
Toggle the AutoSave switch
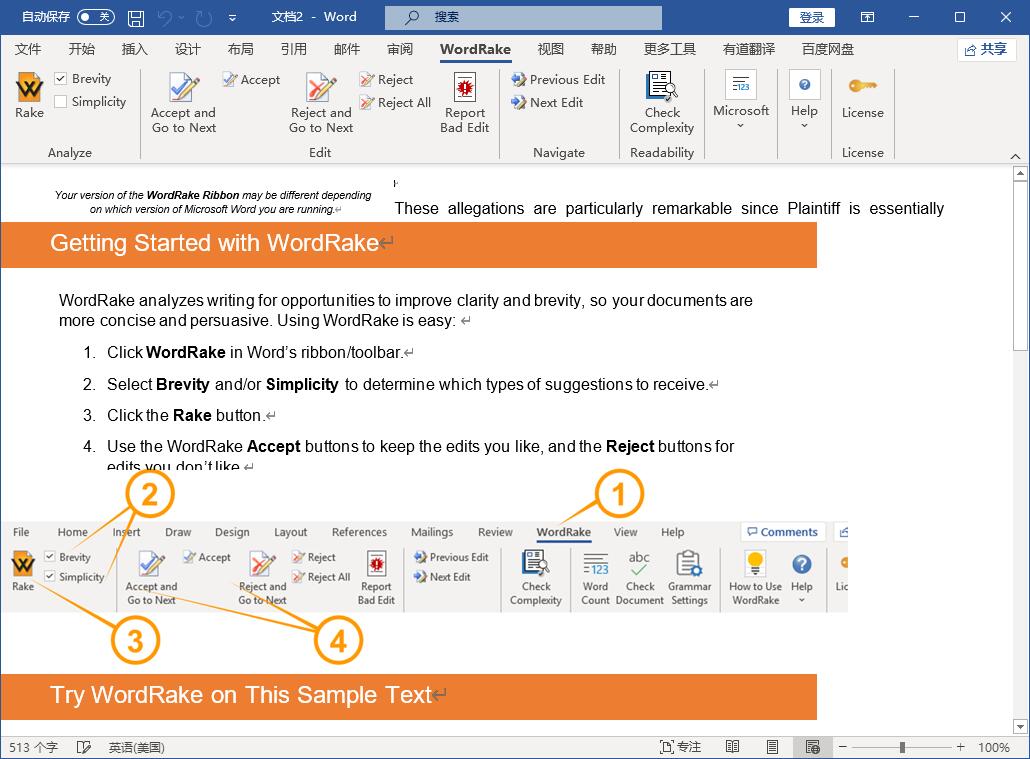point(96,17)
